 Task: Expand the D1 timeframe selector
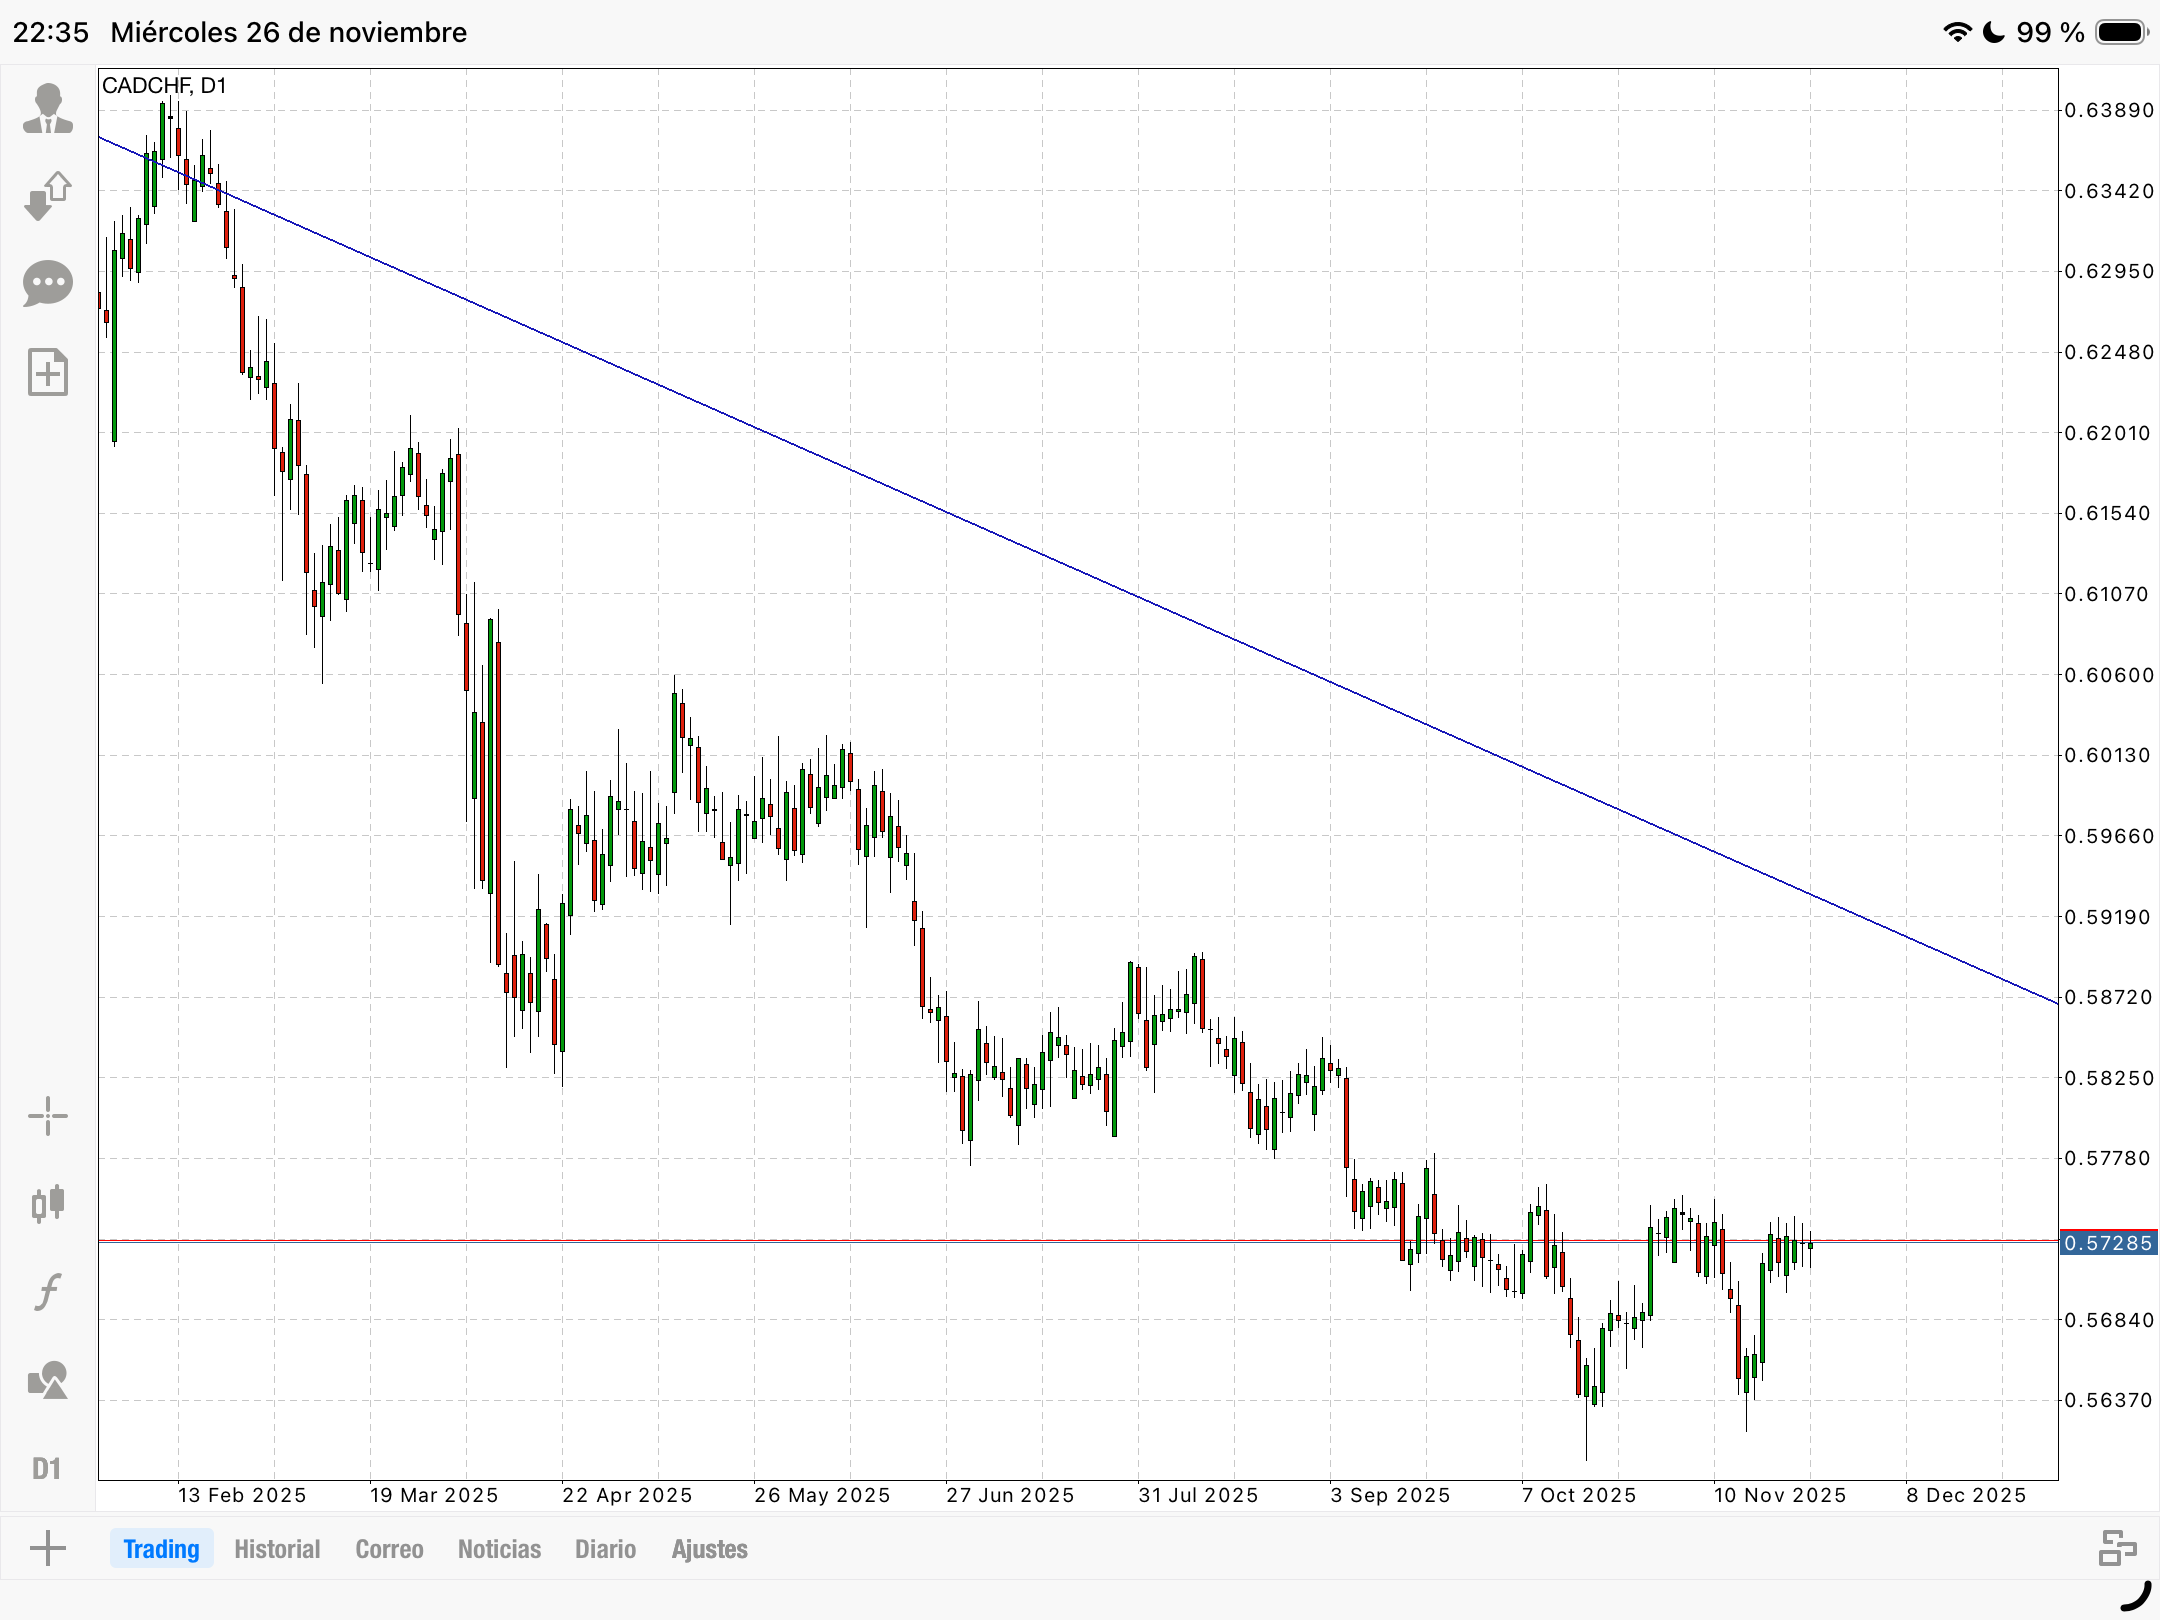(47, 1468)
